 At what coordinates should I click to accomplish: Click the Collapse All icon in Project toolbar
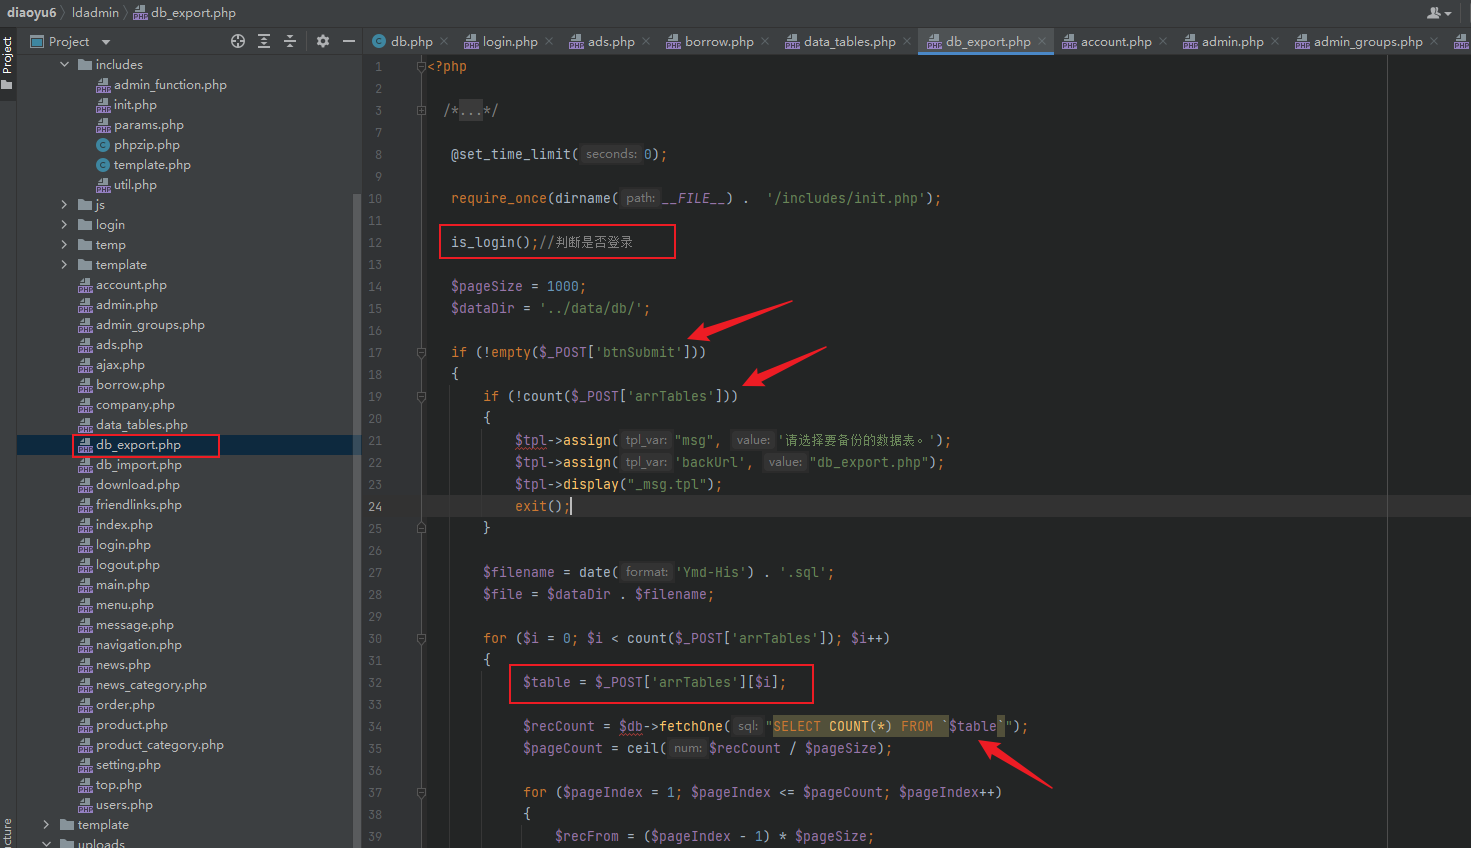(x=290, y=41)
